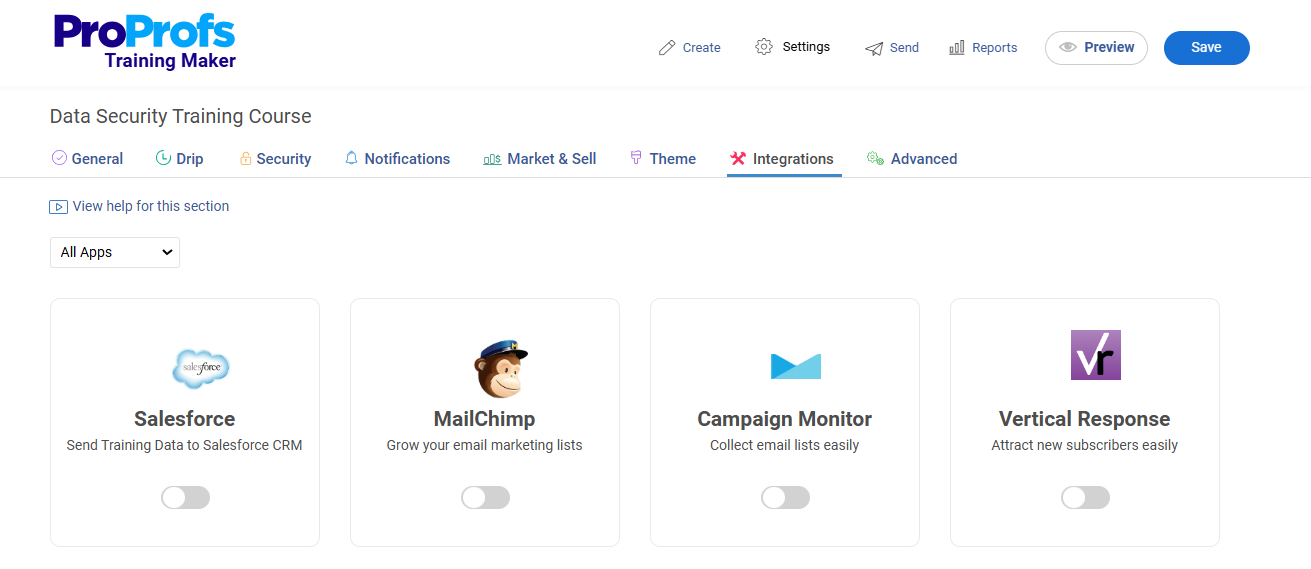Viewport: 1311px width, 569px height.
Task: Click "Collect email lists easily" description
Action: click(785, 445)
